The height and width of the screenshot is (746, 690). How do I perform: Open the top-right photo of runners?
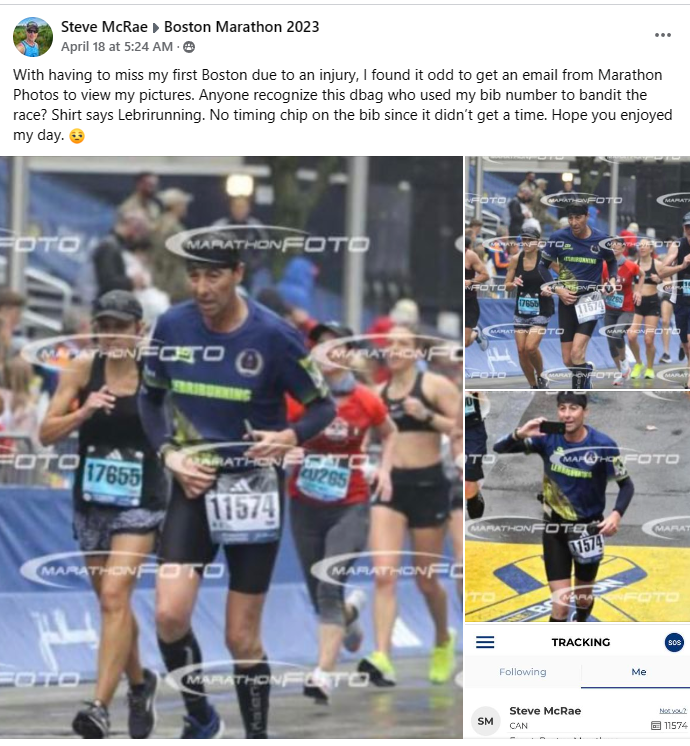[577, 273]
